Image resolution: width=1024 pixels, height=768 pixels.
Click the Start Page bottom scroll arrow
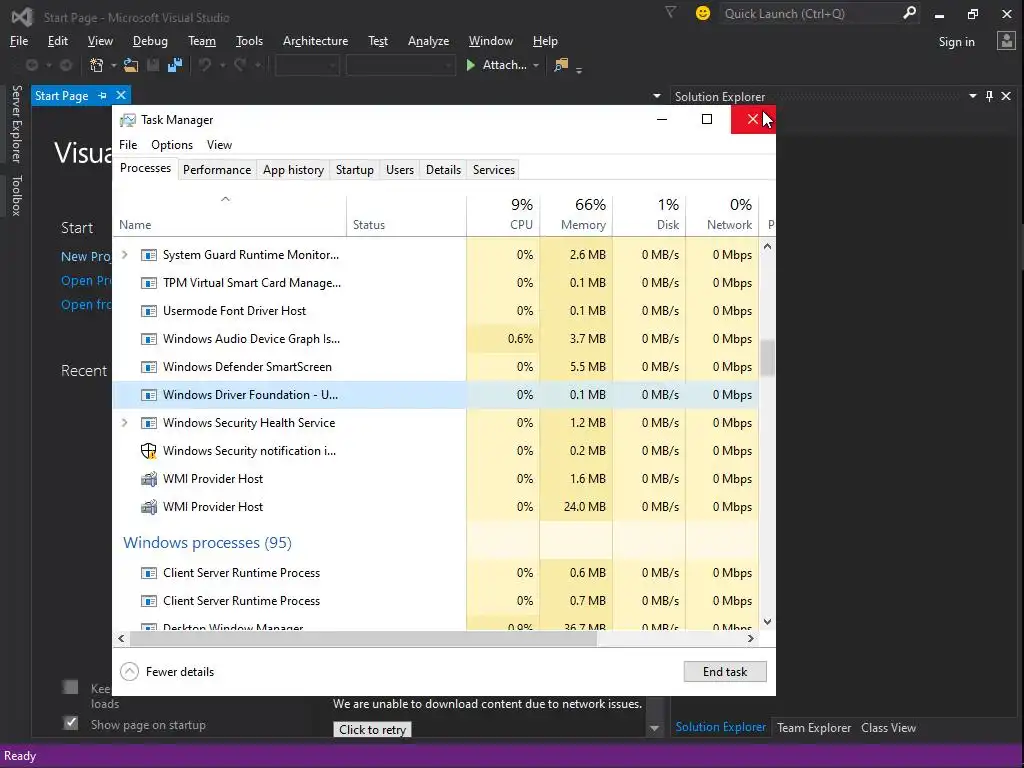point(654,728)
